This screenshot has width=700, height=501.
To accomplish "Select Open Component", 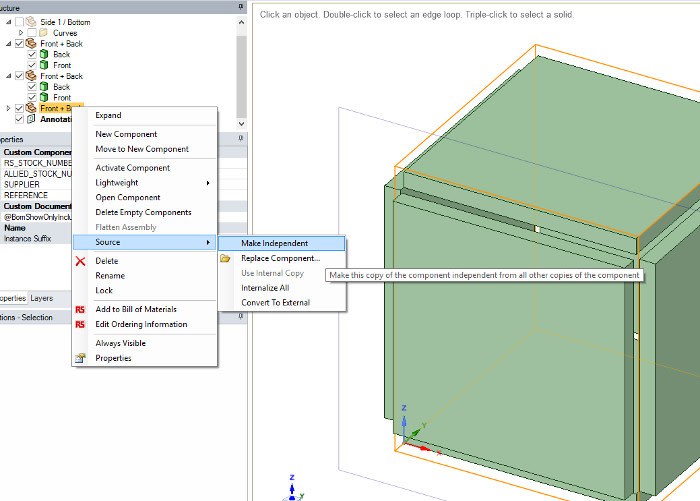I will tap(145, 197).
